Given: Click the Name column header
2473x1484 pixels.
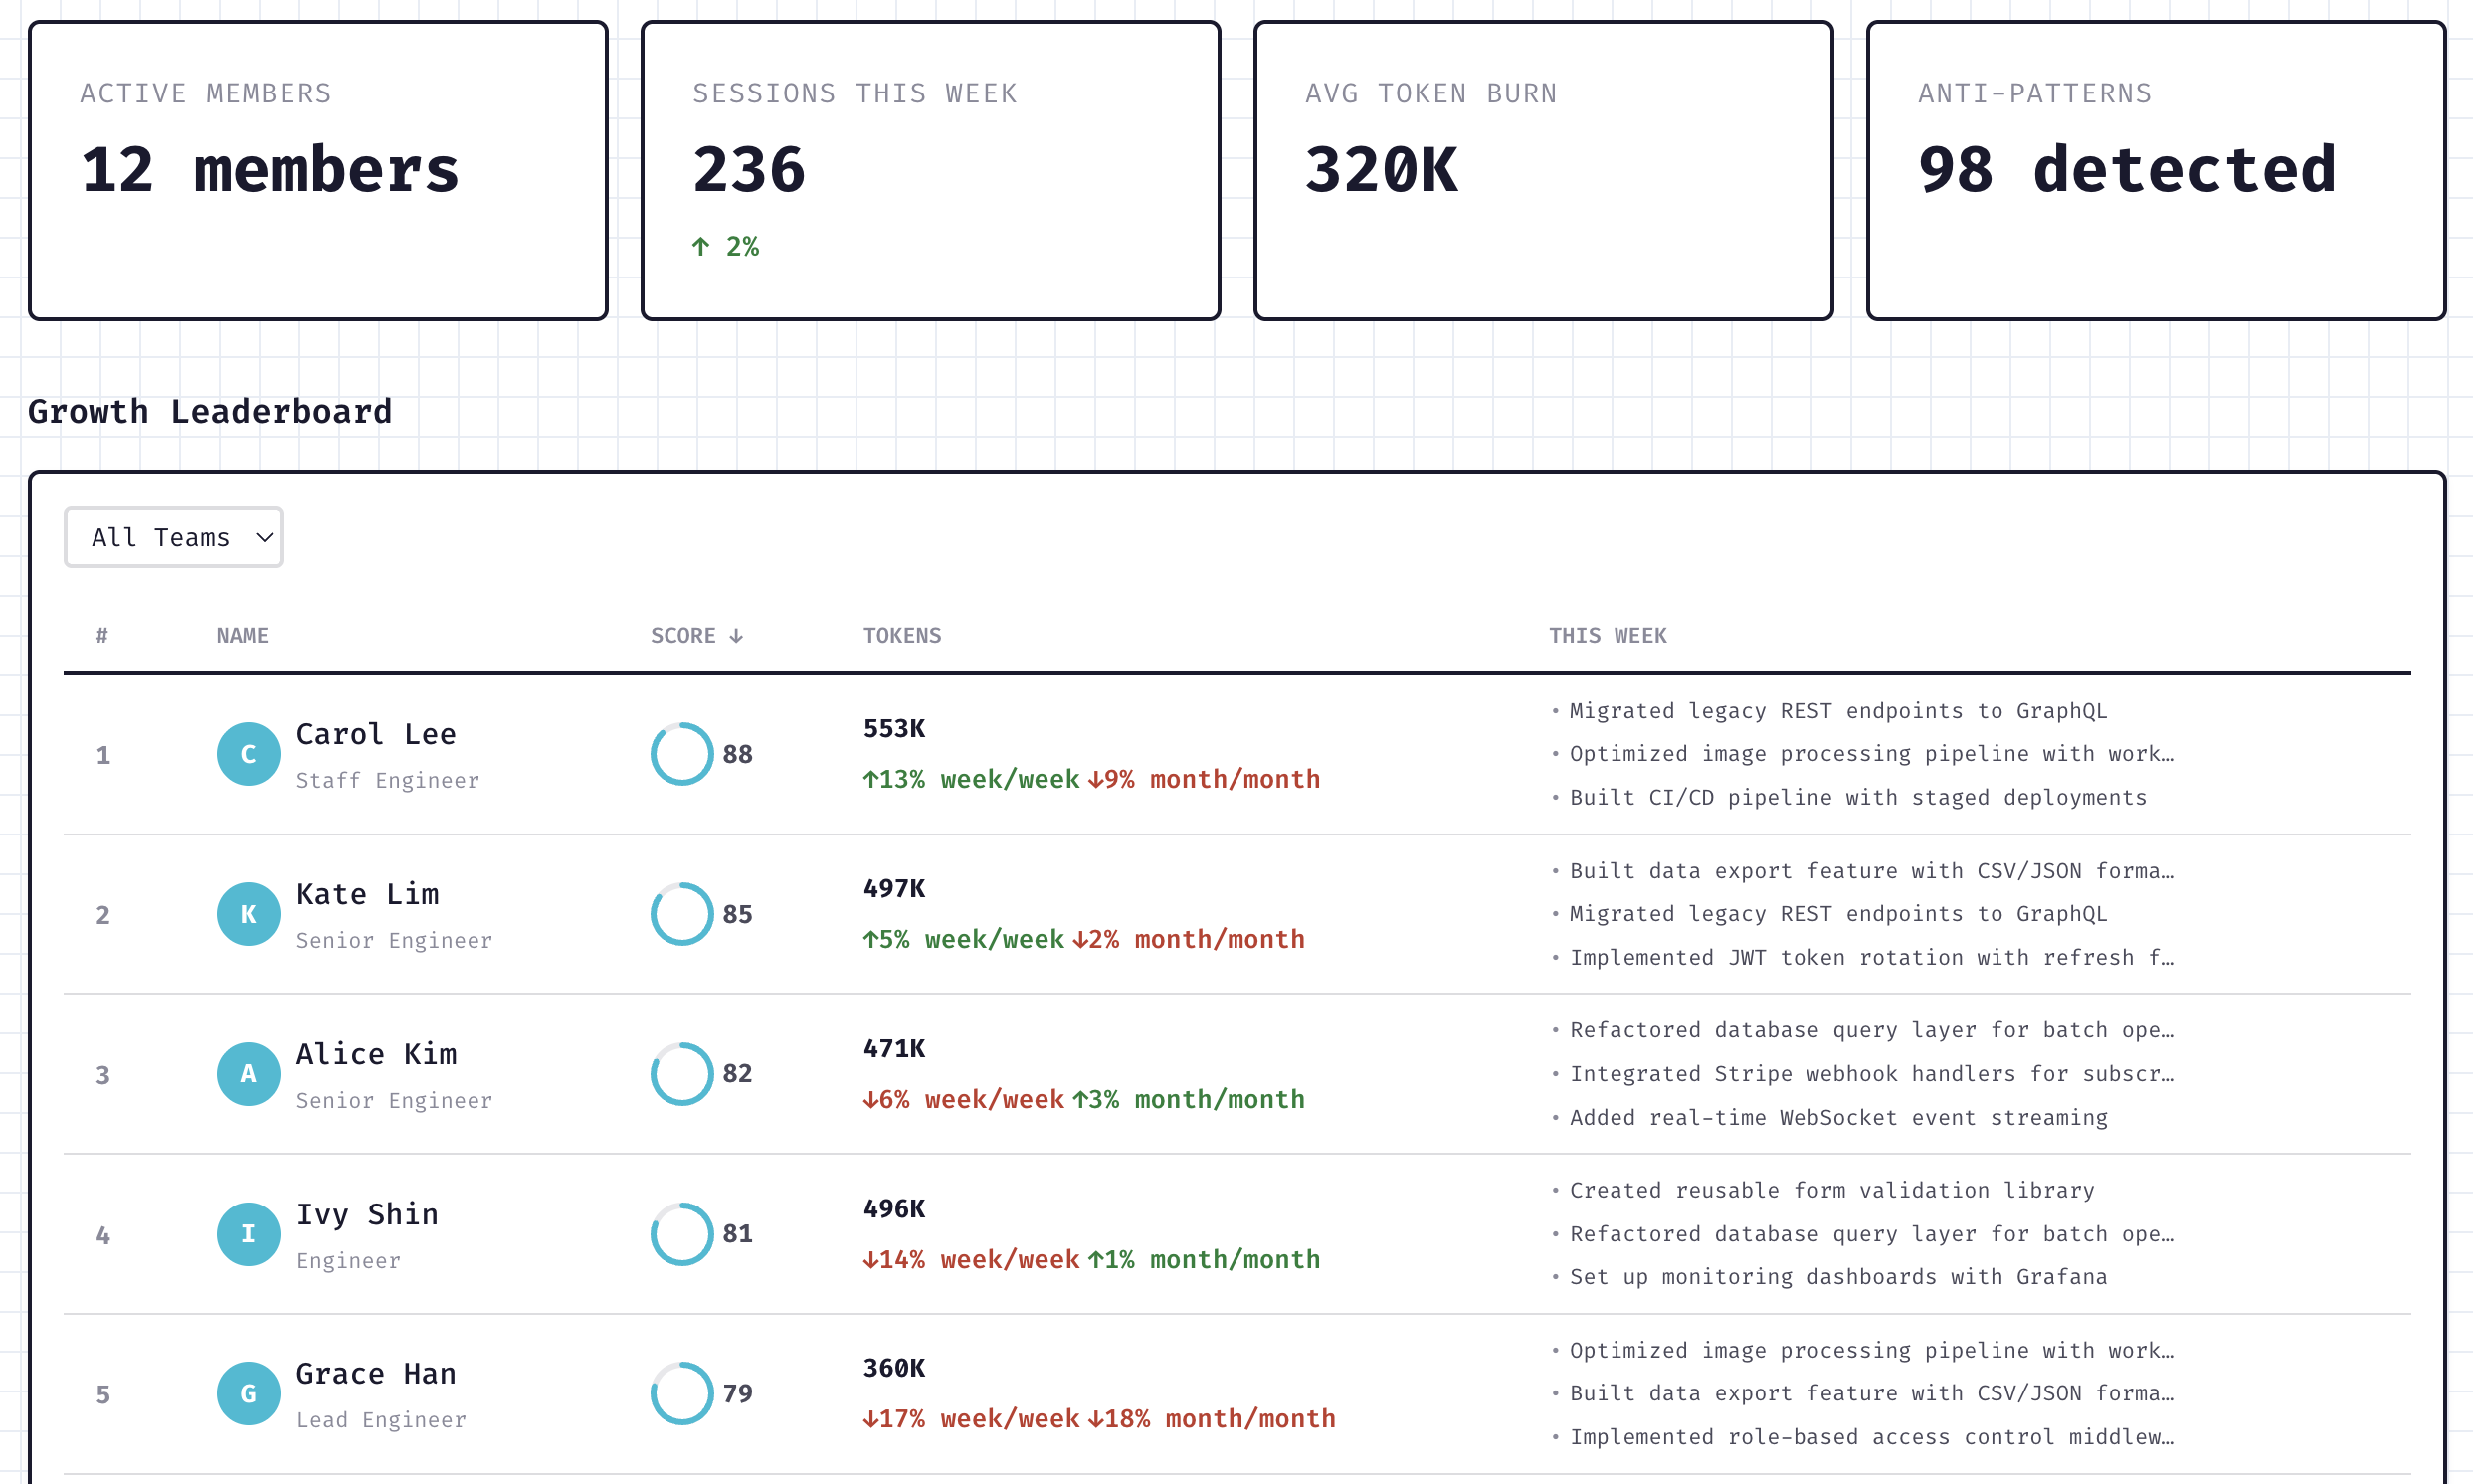Looking at the screenshot, I should click(x=242, y=635).
